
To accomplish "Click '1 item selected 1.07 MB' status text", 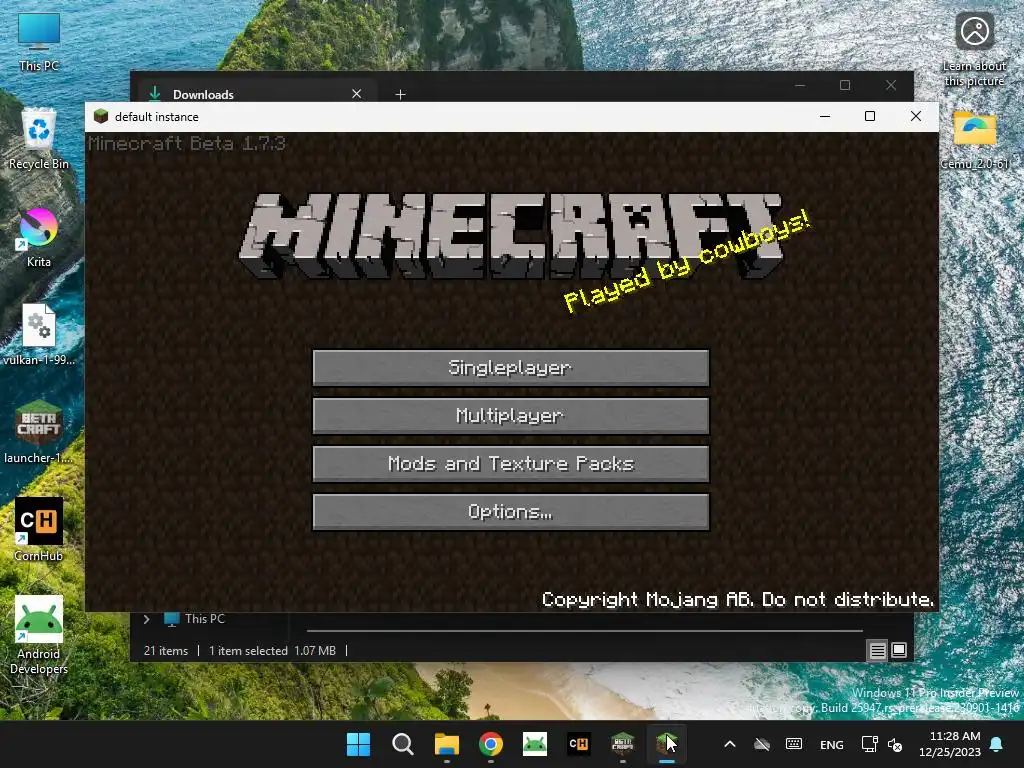I will click(272, 650).
